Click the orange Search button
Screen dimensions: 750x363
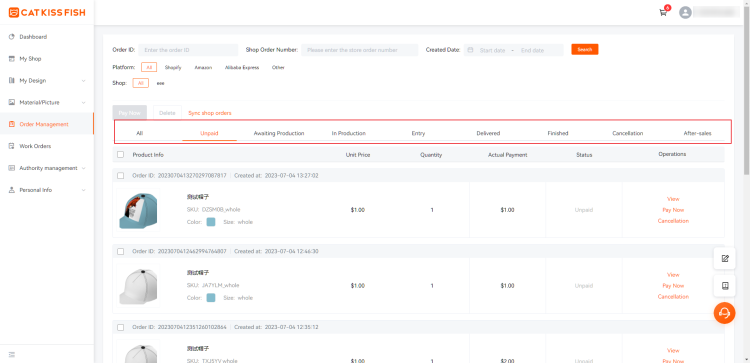pos(585,49)
